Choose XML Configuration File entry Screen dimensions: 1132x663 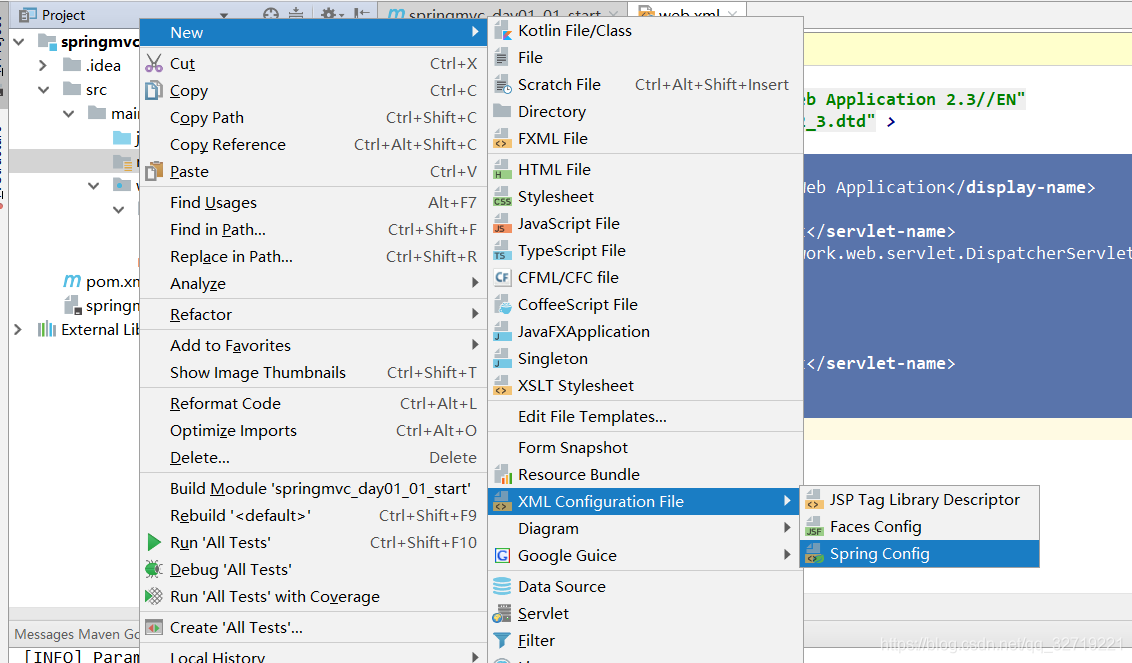click(643, 501)
